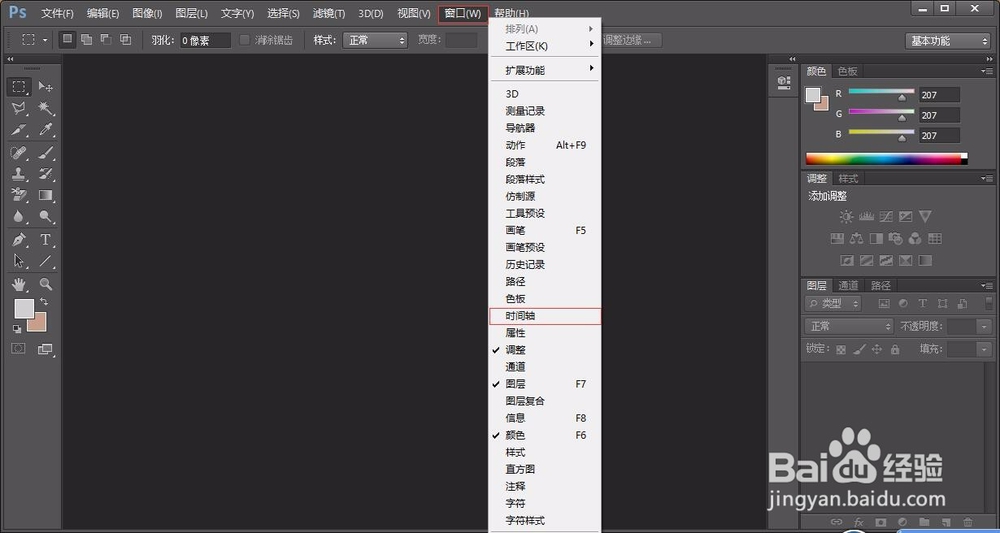This screenshot has width=1000, height=533.
Task: Open the 滤镜(T) menu
Action: 329,13
